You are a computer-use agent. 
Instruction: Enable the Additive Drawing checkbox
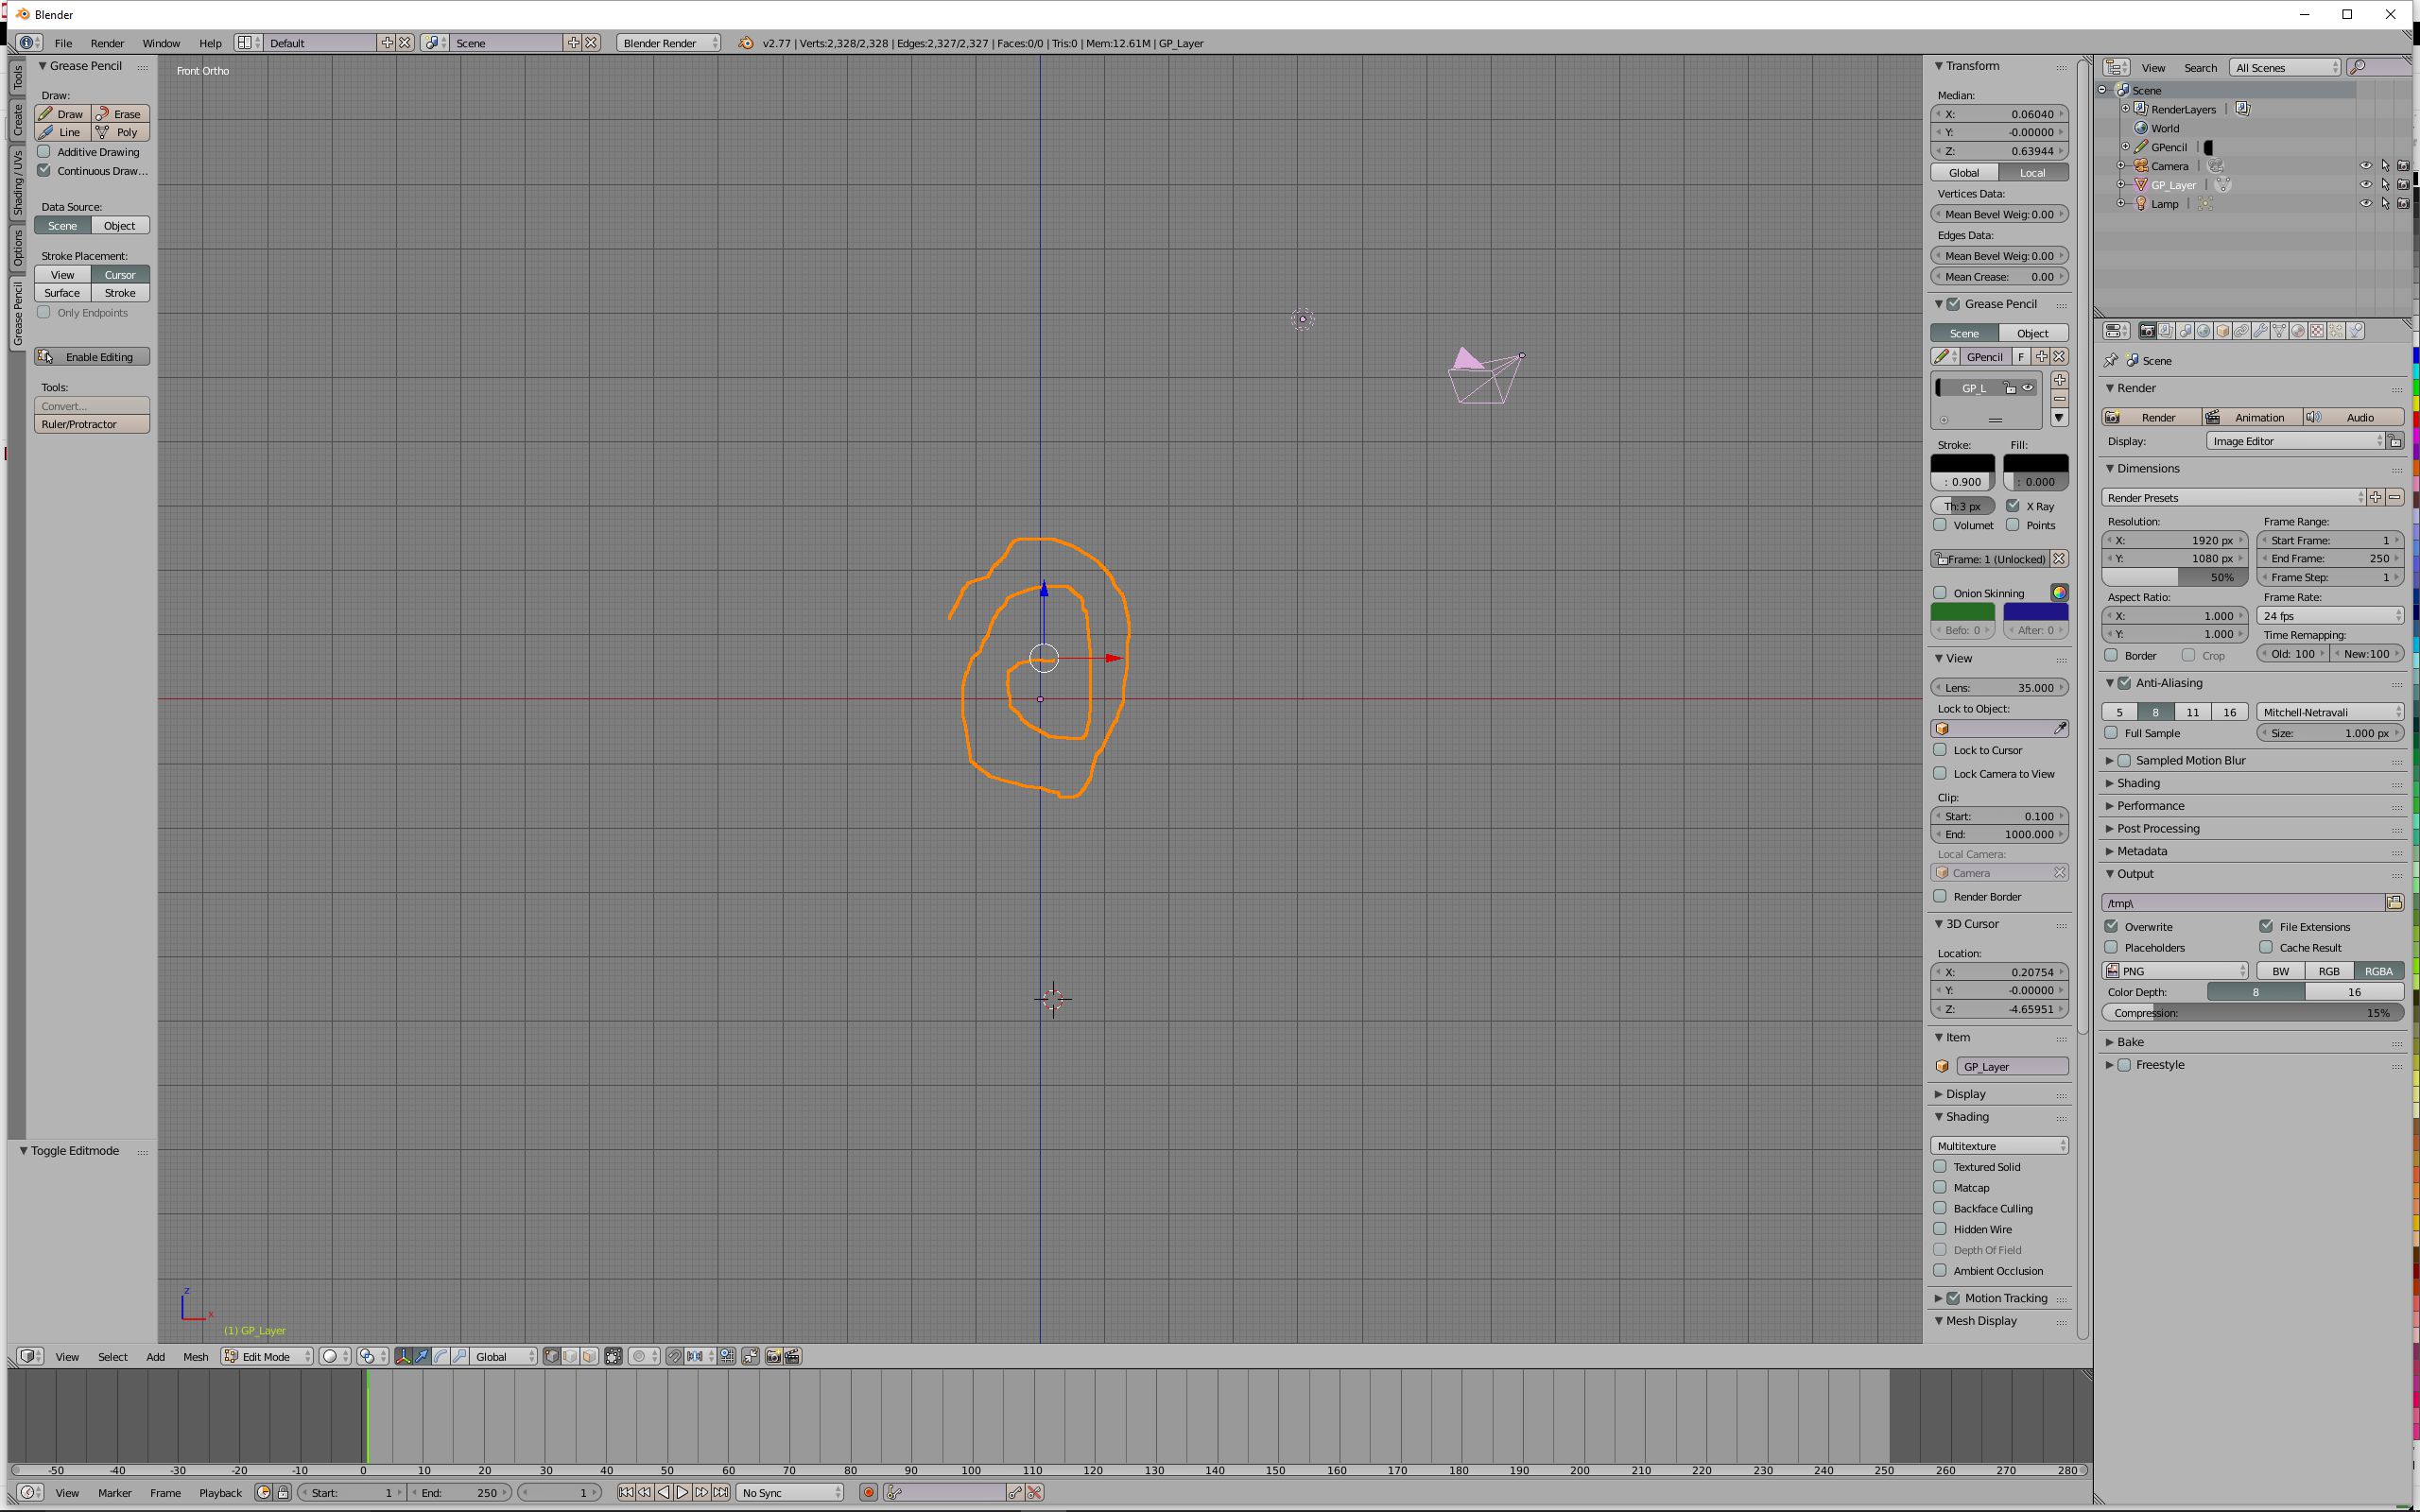(44, 152)
